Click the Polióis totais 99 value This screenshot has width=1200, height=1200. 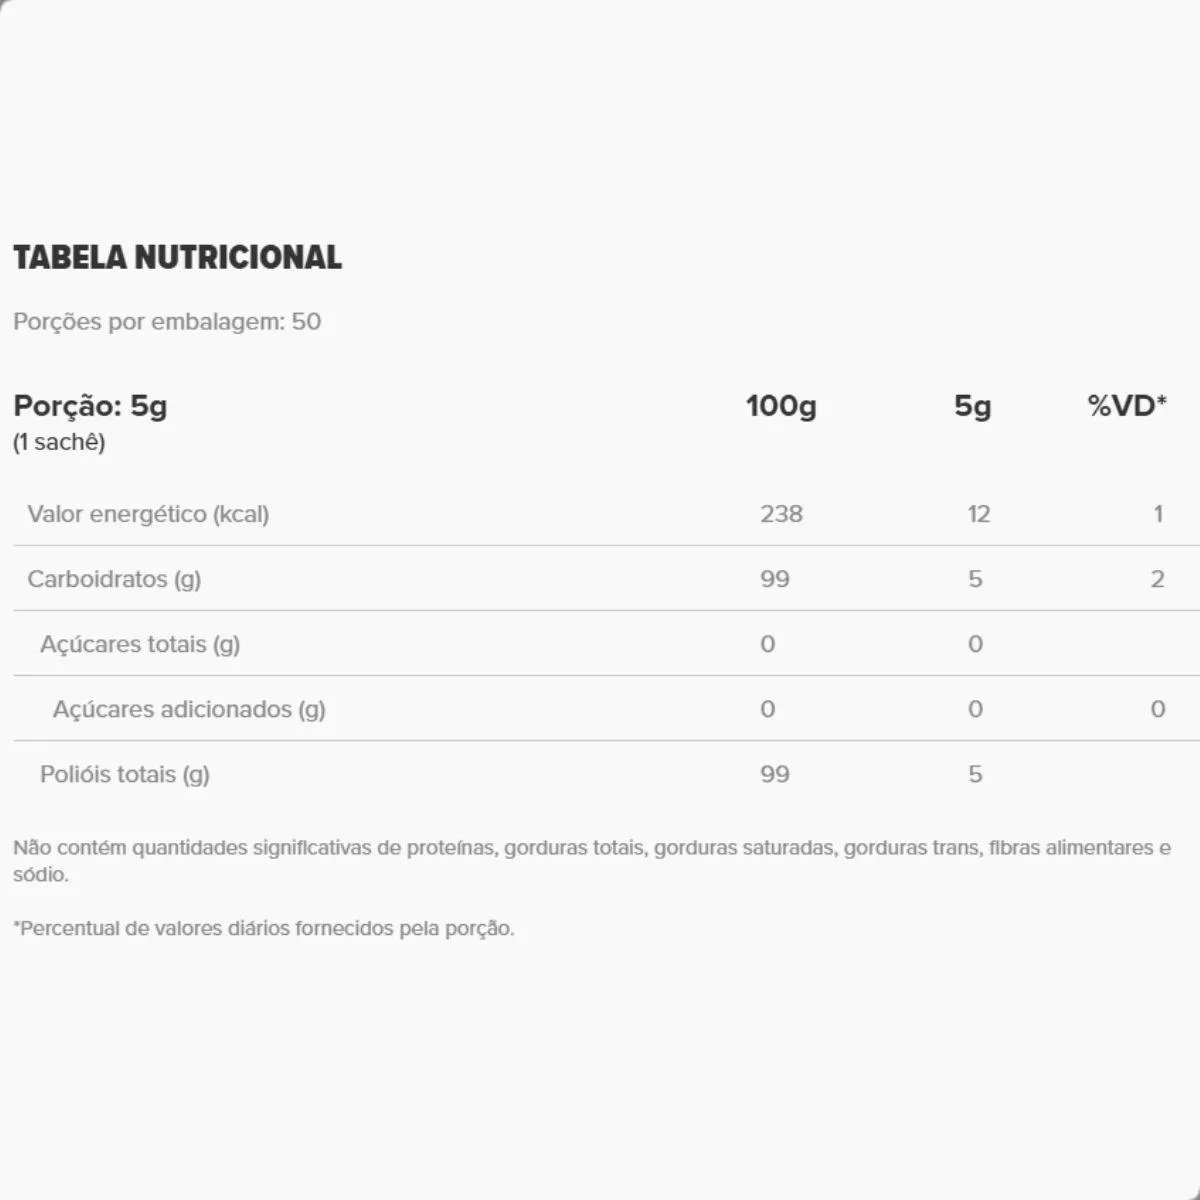point(775,774)
